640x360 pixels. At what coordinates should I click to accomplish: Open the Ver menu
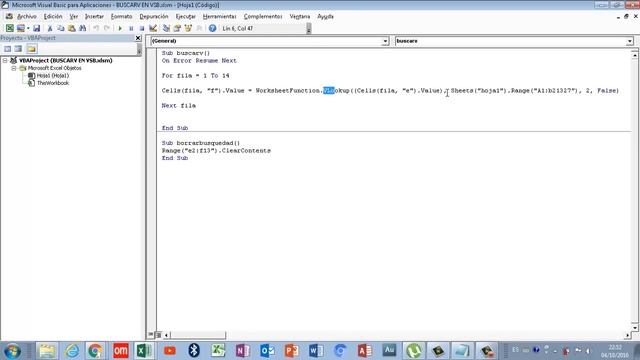pyautogui.click(x=74, y=16)
